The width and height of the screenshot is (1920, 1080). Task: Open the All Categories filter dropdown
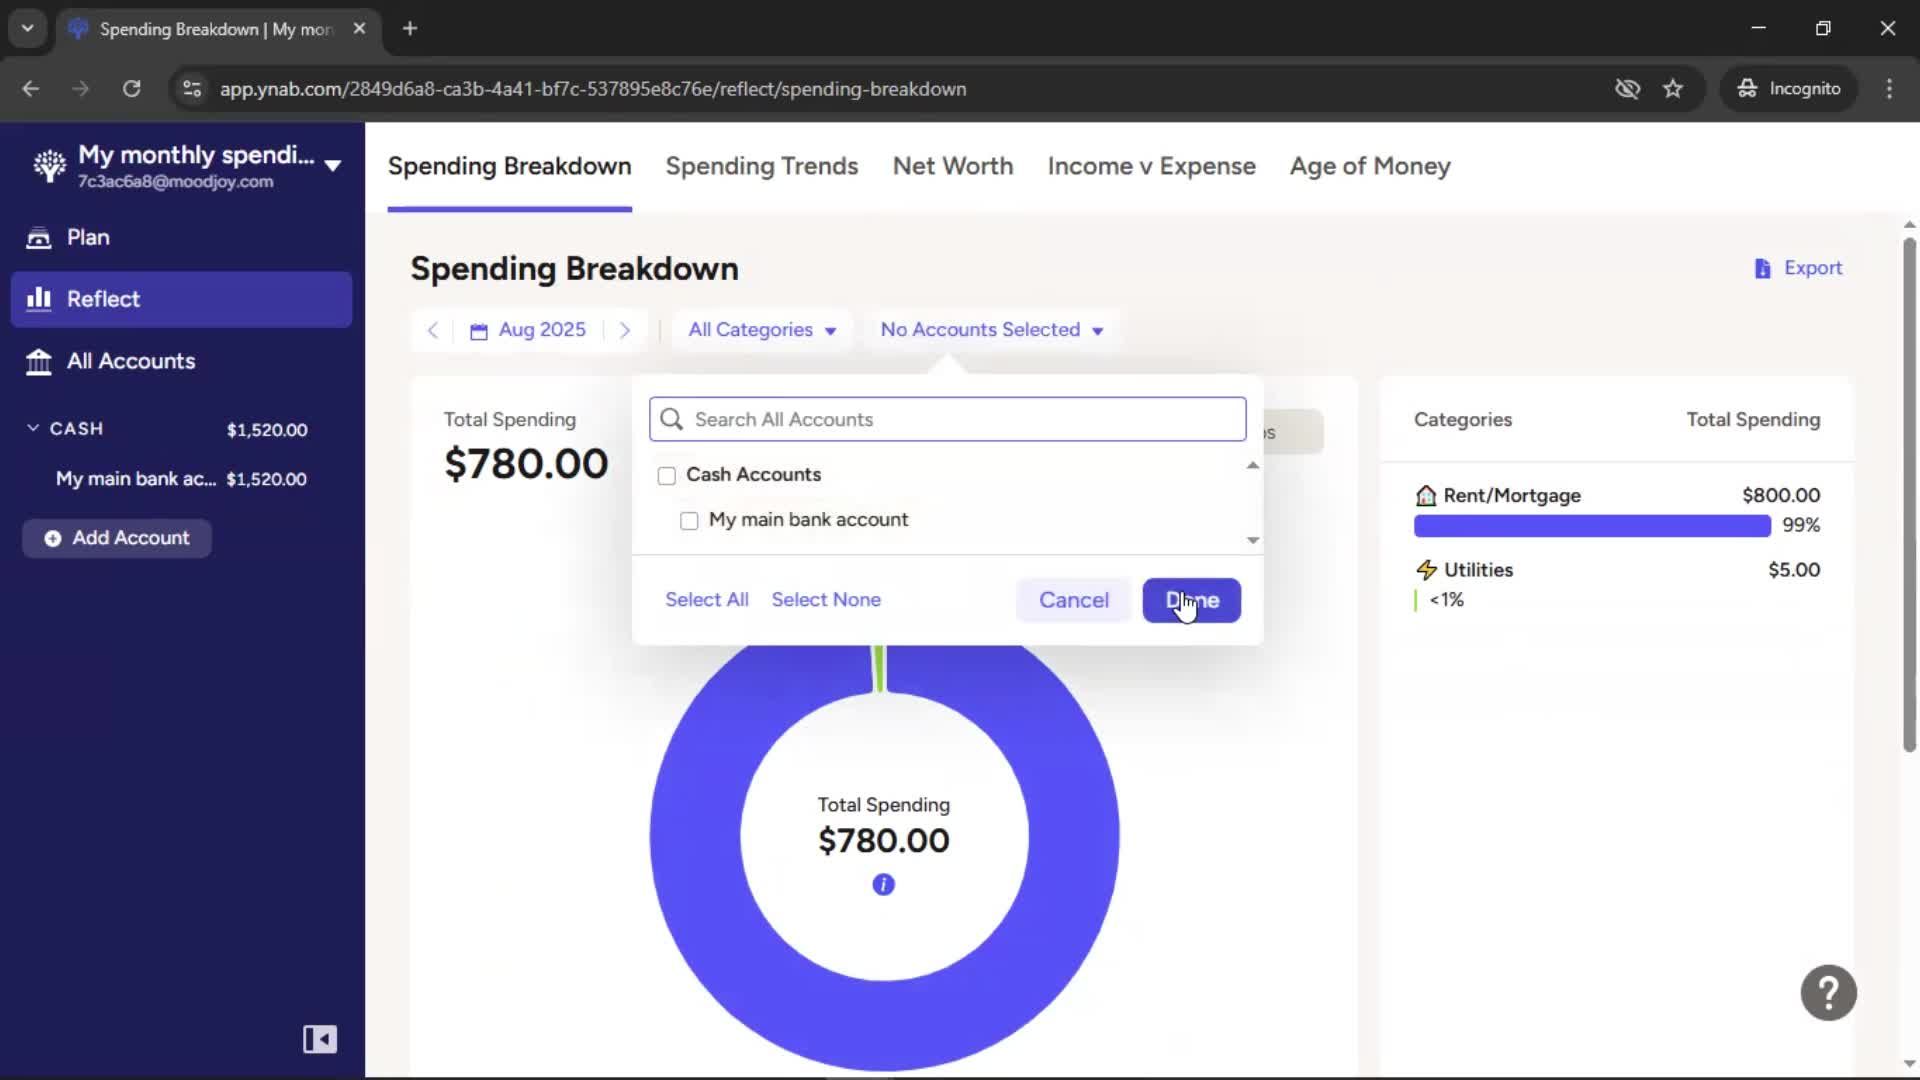pos(762,330)
